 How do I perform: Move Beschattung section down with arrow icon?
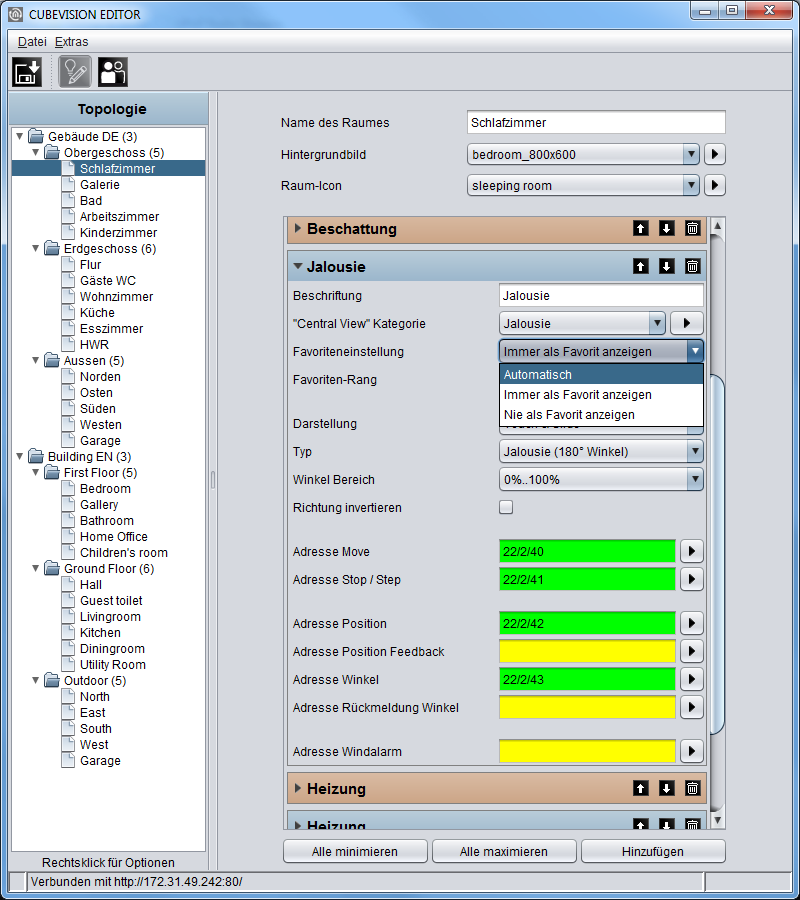(666, 228)
